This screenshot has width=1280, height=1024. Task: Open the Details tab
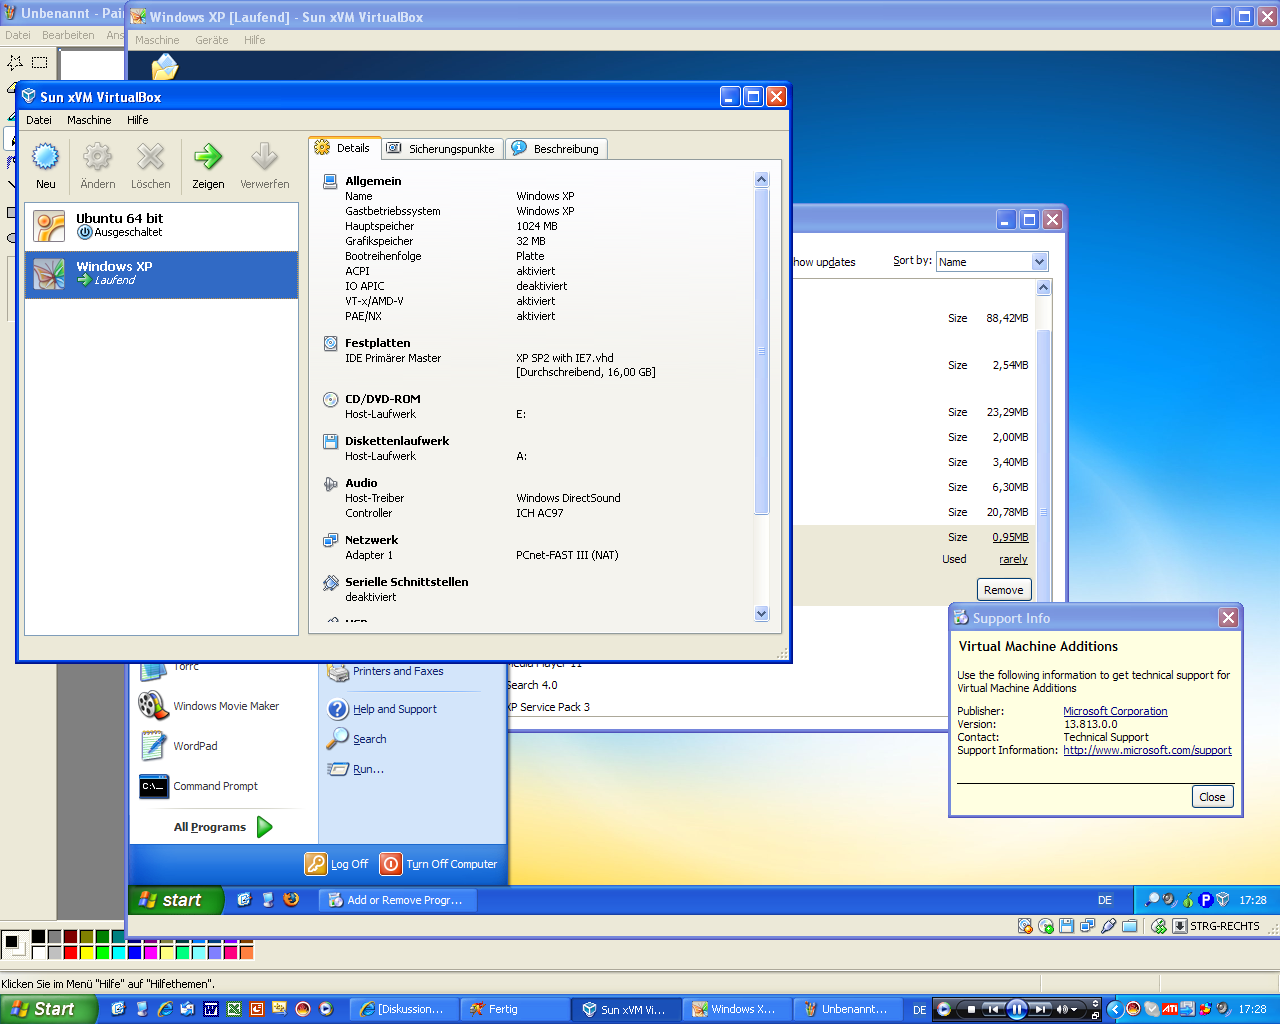point(343,148)
